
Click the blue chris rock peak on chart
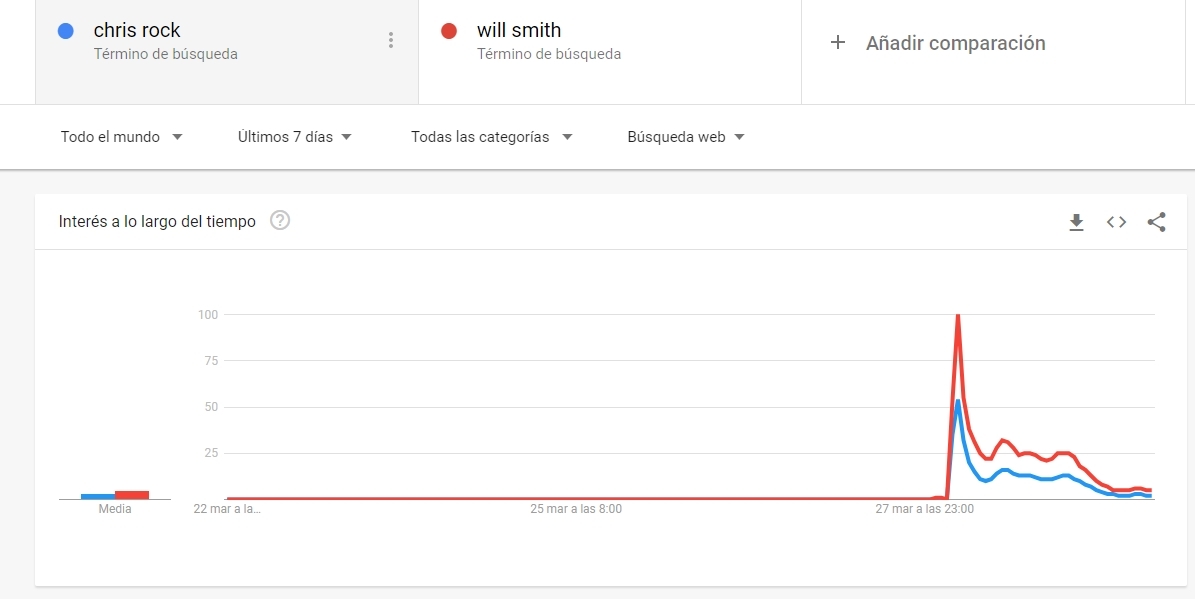(x=958, y=401)
